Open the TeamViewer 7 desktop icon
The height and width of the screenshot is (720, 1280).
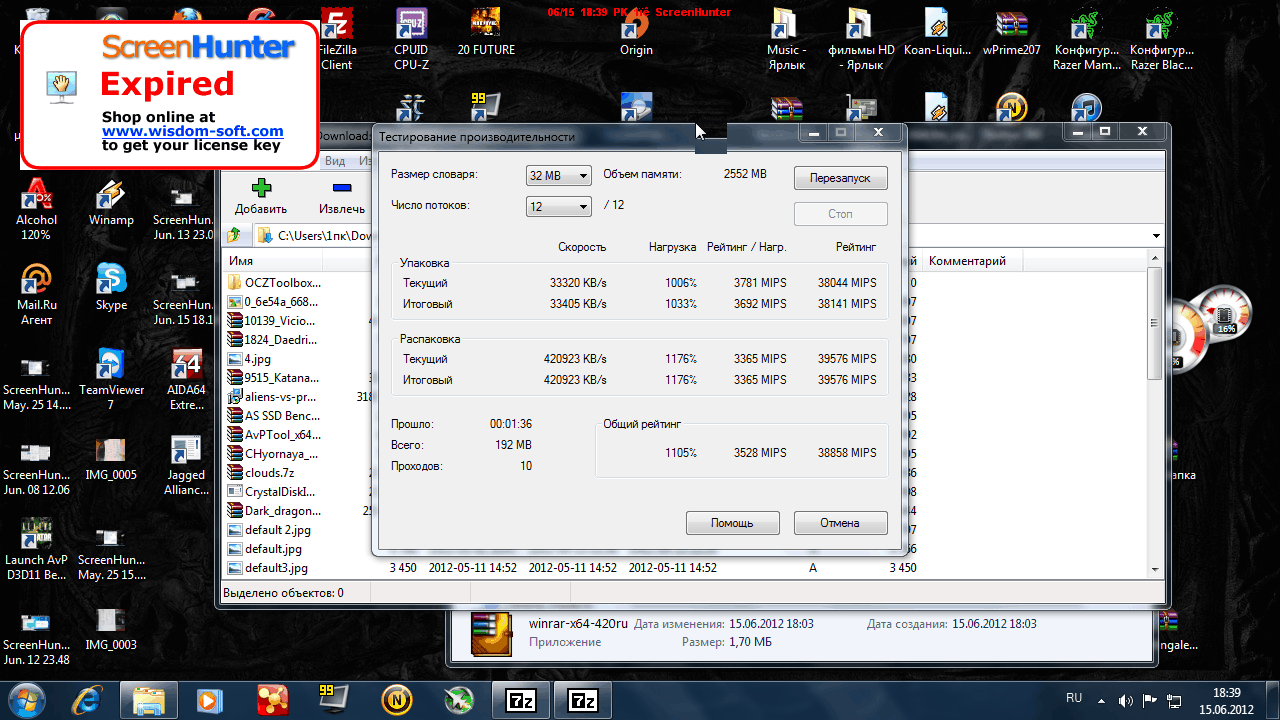pyautogui.click(x=111, y=366)
